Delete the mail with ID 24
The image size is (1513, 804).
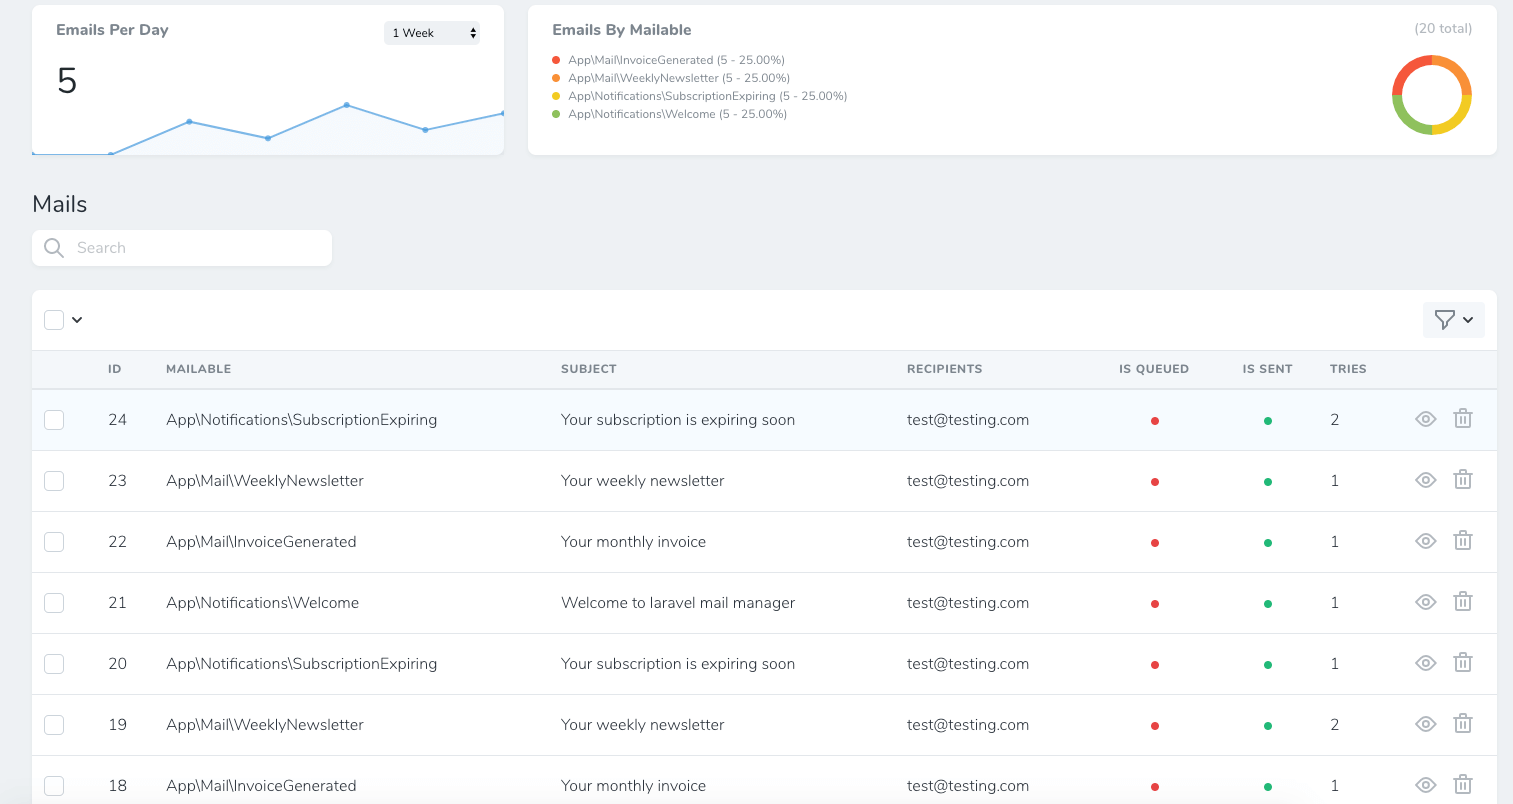[1462, 419]
